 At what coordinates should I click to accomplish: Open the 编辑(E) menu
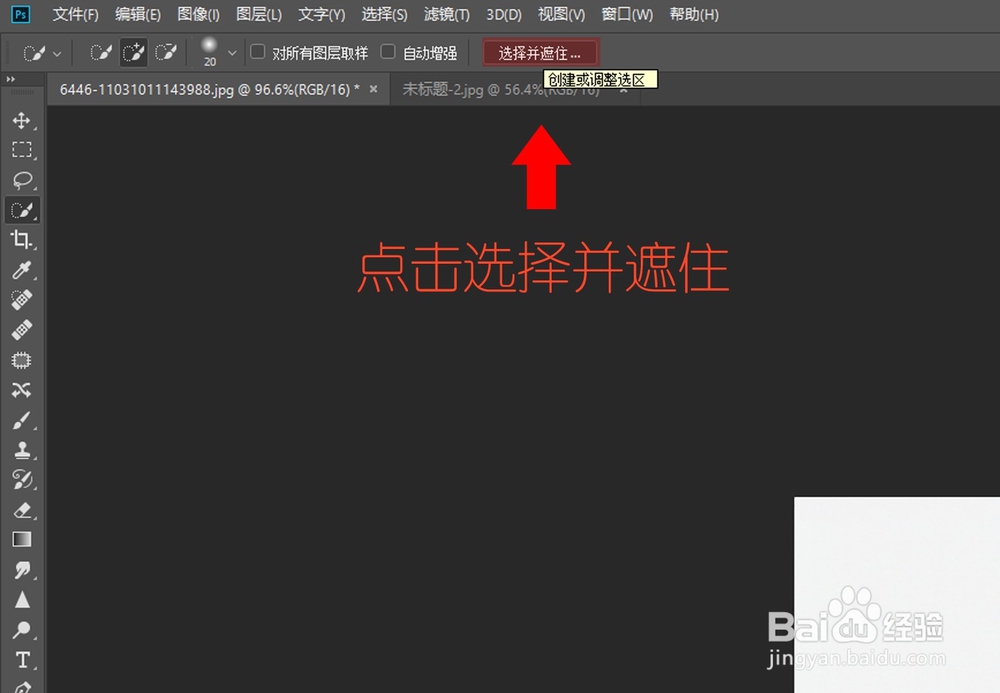138,14
